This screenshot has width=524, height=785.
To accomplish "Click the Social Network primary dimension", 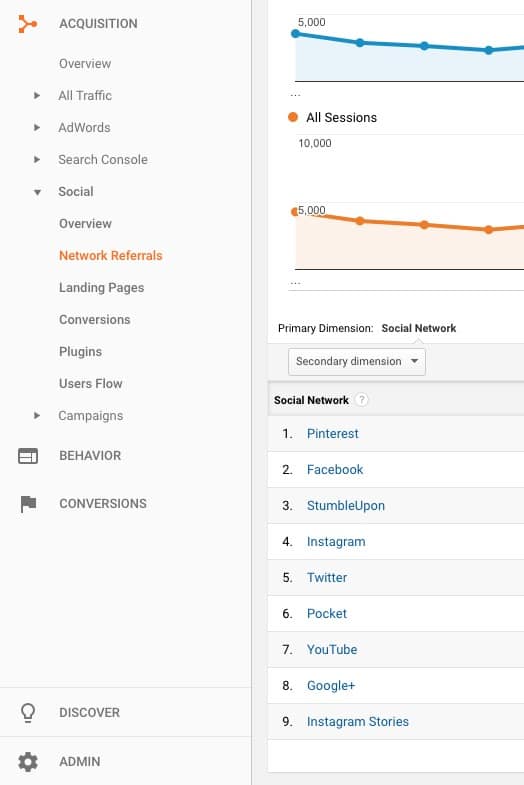I will coord(419,328).
